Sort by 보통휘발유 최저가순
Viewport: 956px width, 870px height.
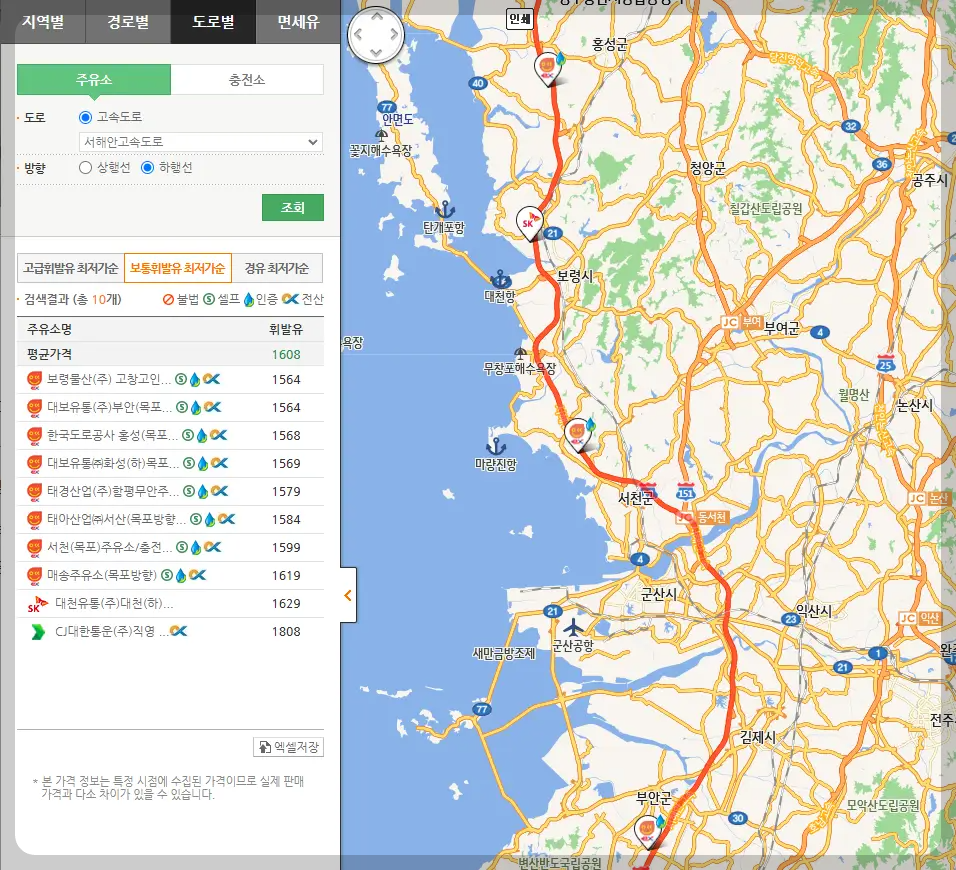coord(177,268)
